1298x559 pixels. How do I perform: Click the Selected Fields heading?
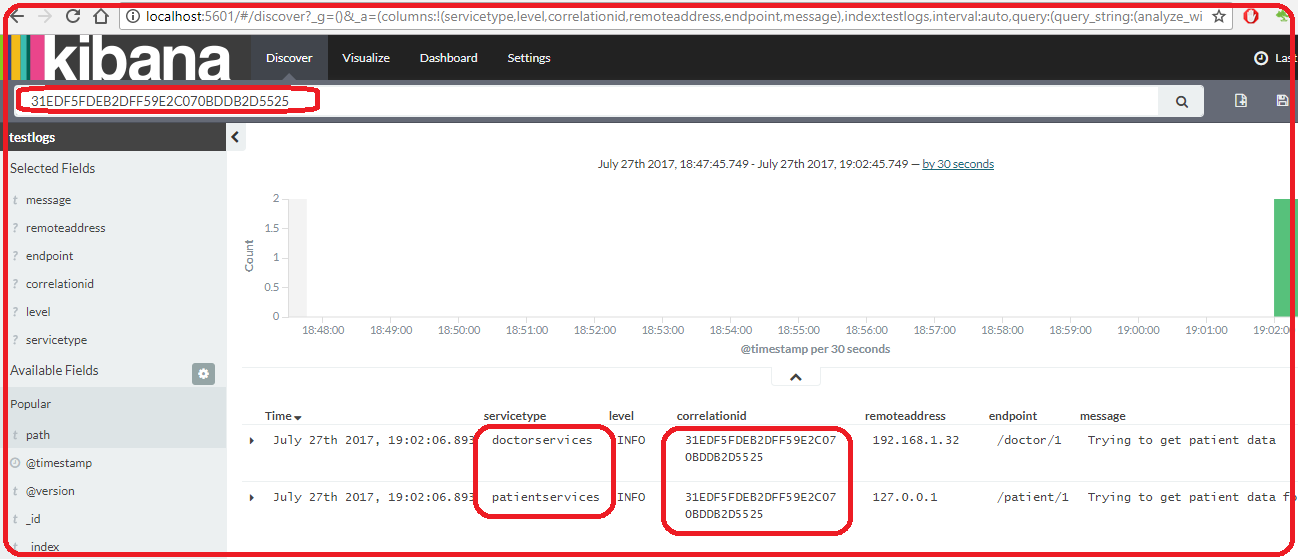coord(53,168)
